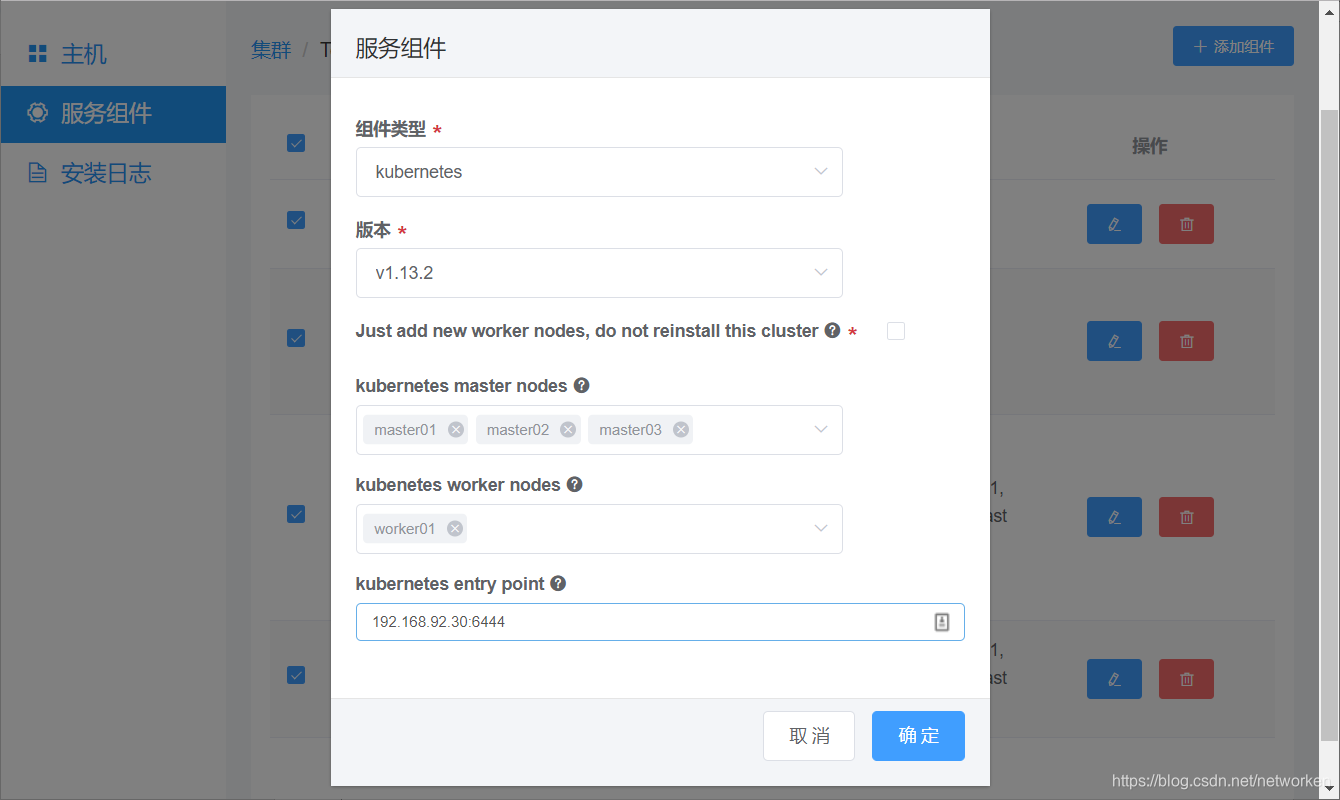Screen dimensions: 1340x800
Task: Toggle the third data row checkbox
Action: click(296, 514)
